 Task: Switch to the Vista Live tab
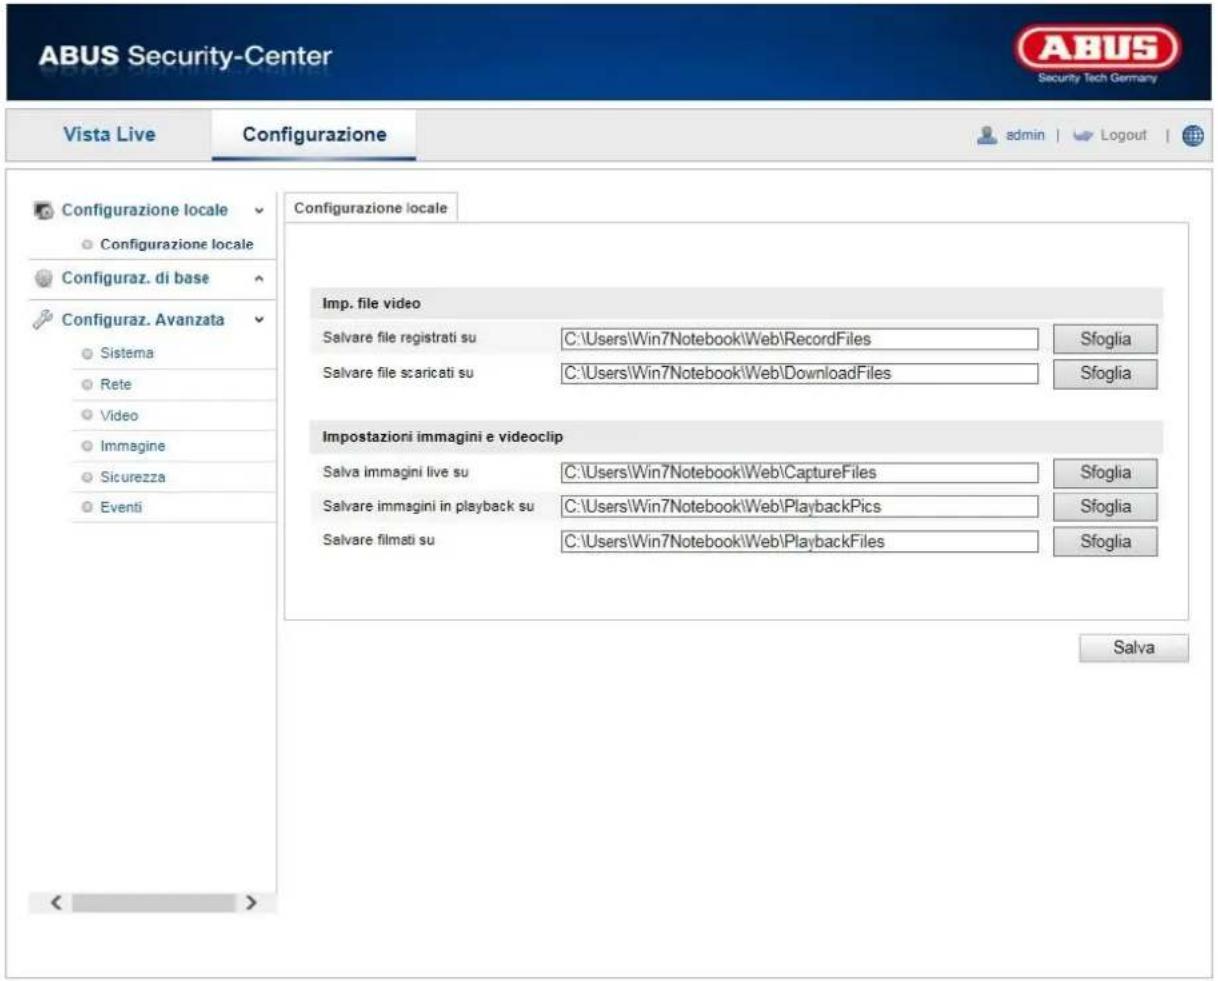pyautogui.click(x=109, y=135)
